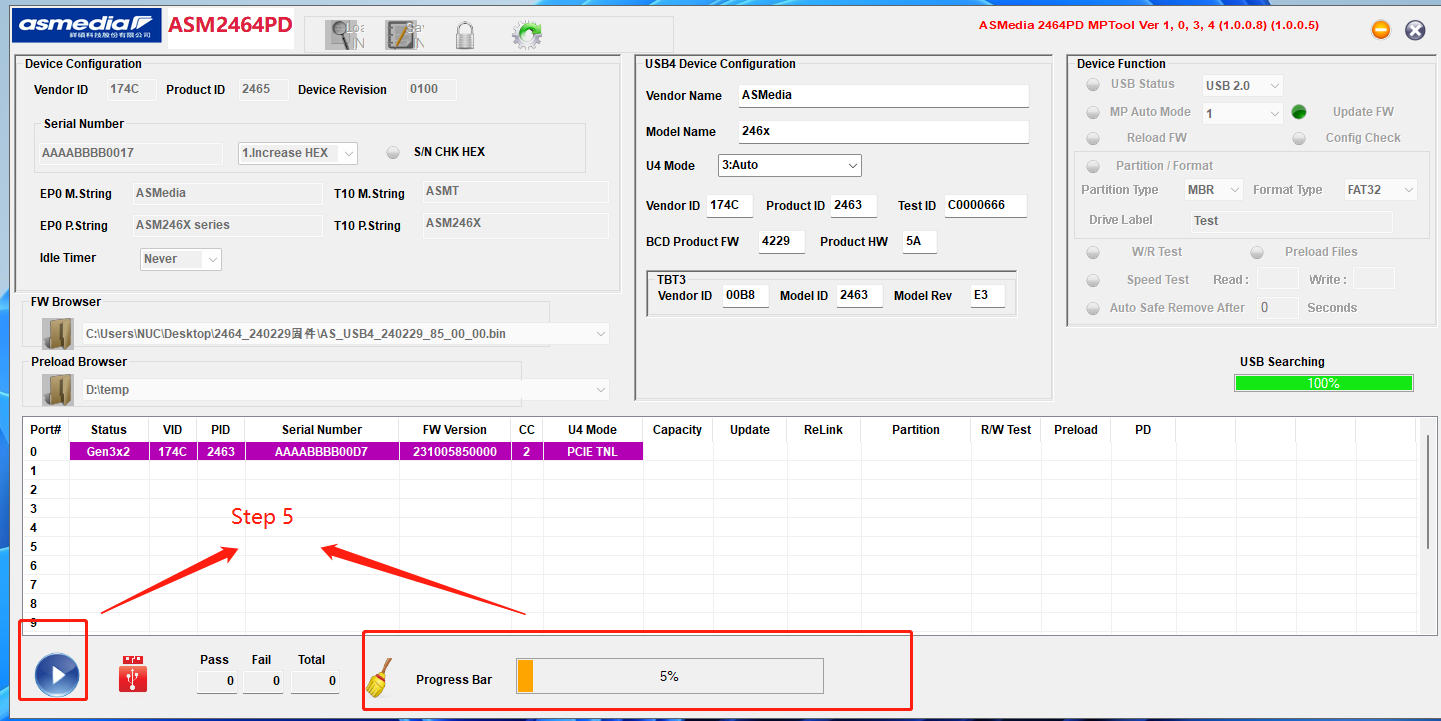
Task: Enable the W/R Test option
Action: coord(1093,253)
